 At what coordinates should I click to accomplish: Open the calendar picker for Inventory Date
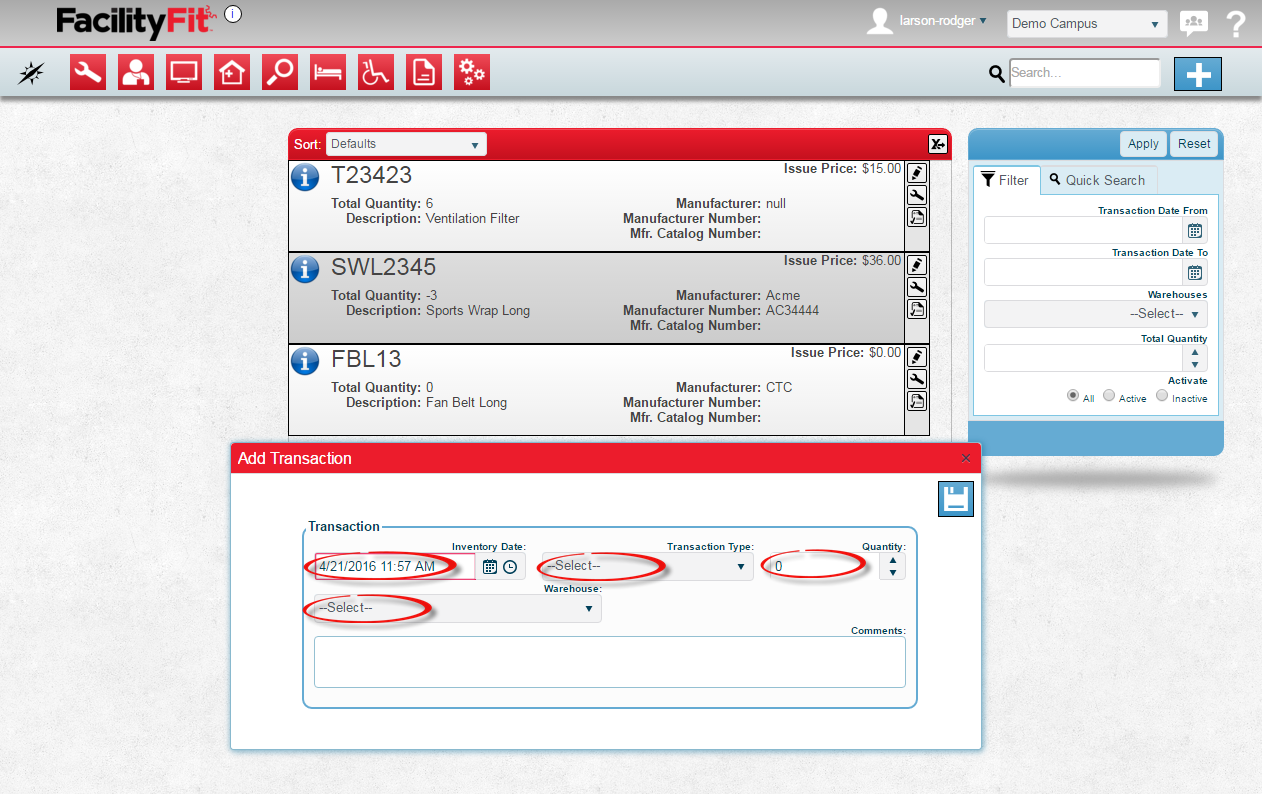pos(490,567)
